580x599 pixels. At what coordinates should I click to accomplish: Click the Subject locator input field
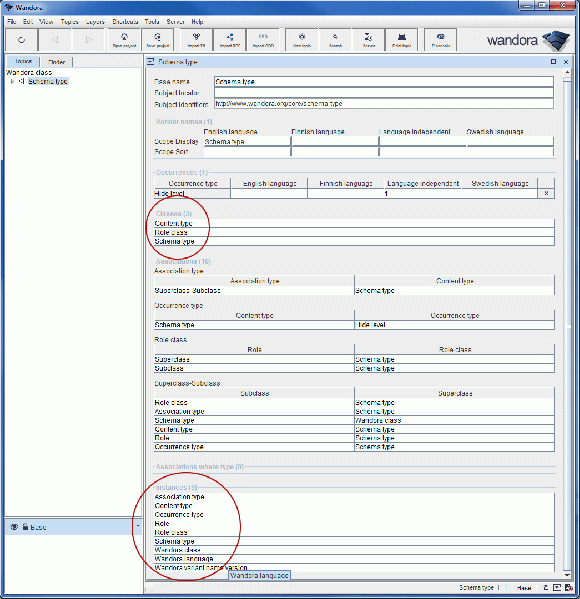(384, 92)
